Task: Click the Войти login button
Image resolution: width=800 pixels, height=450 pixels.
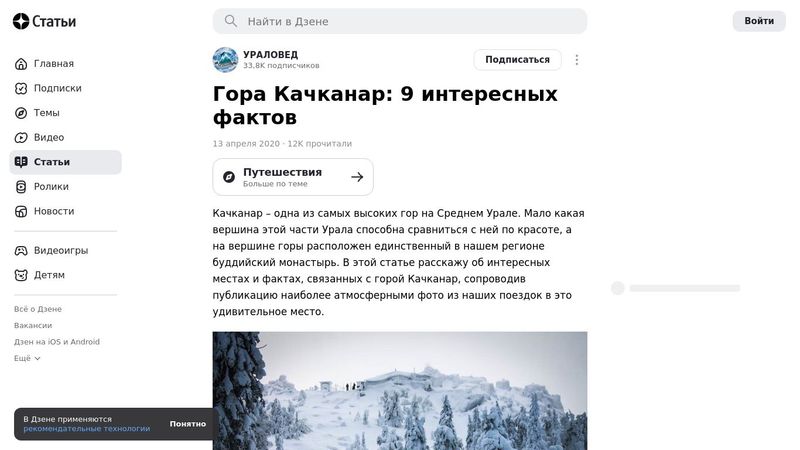Action: point(759,21)
